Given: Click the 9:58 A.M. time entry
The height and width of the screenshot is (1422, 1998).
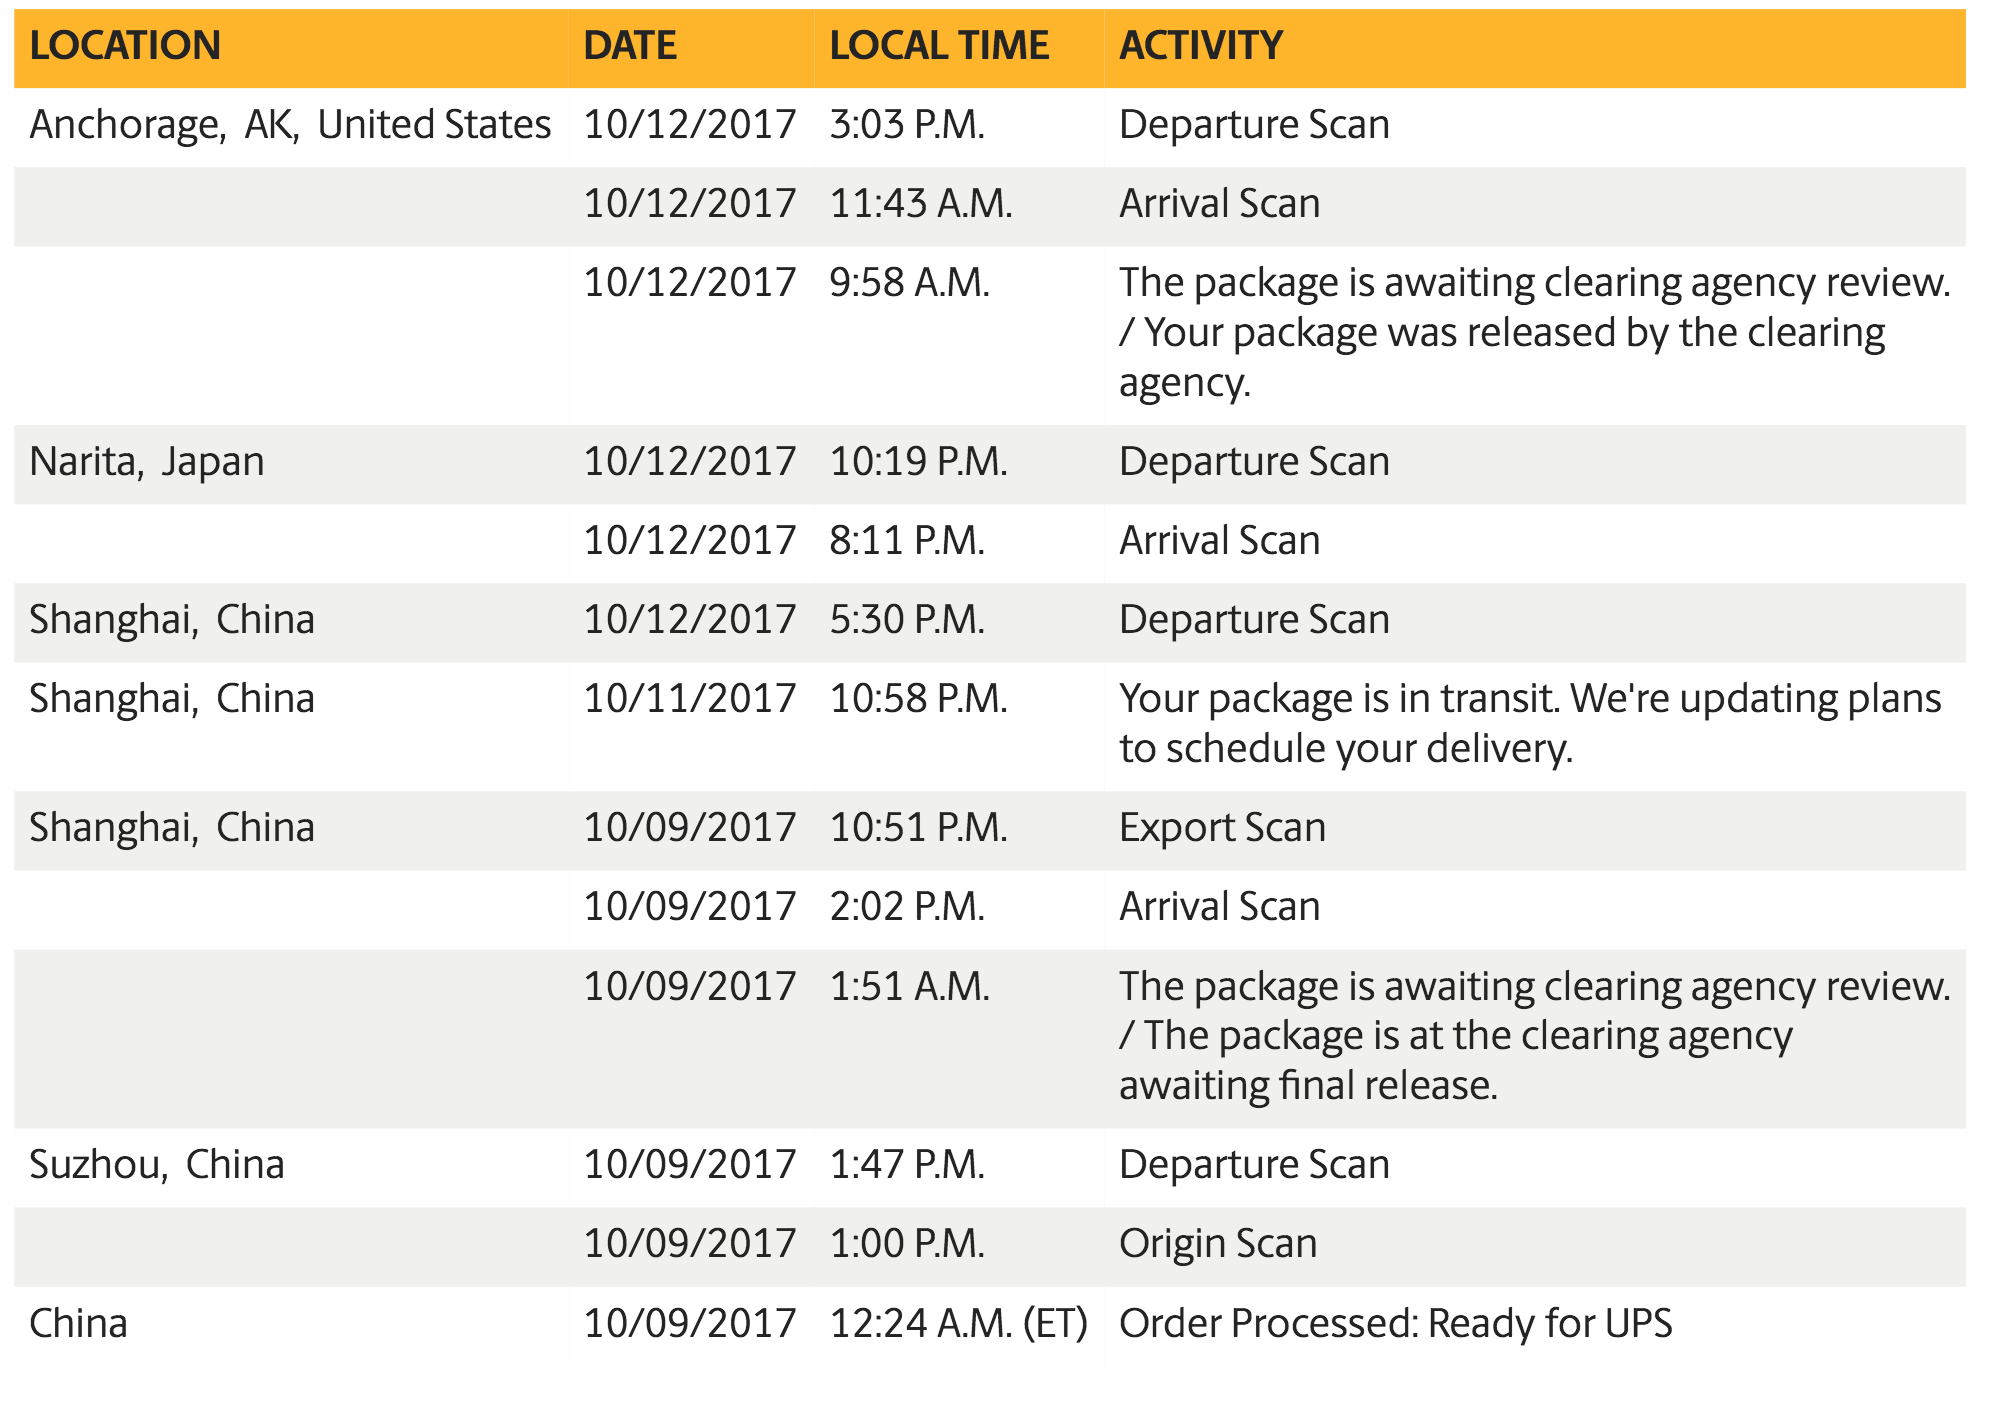Looking at the screenshot, I should pos(909,283).
